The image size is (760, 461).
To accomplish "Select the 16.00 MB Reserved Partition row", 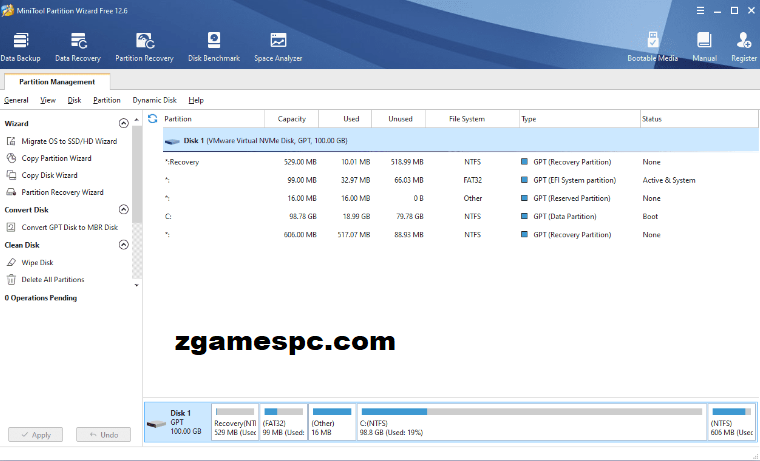I will tap(460, 198).
